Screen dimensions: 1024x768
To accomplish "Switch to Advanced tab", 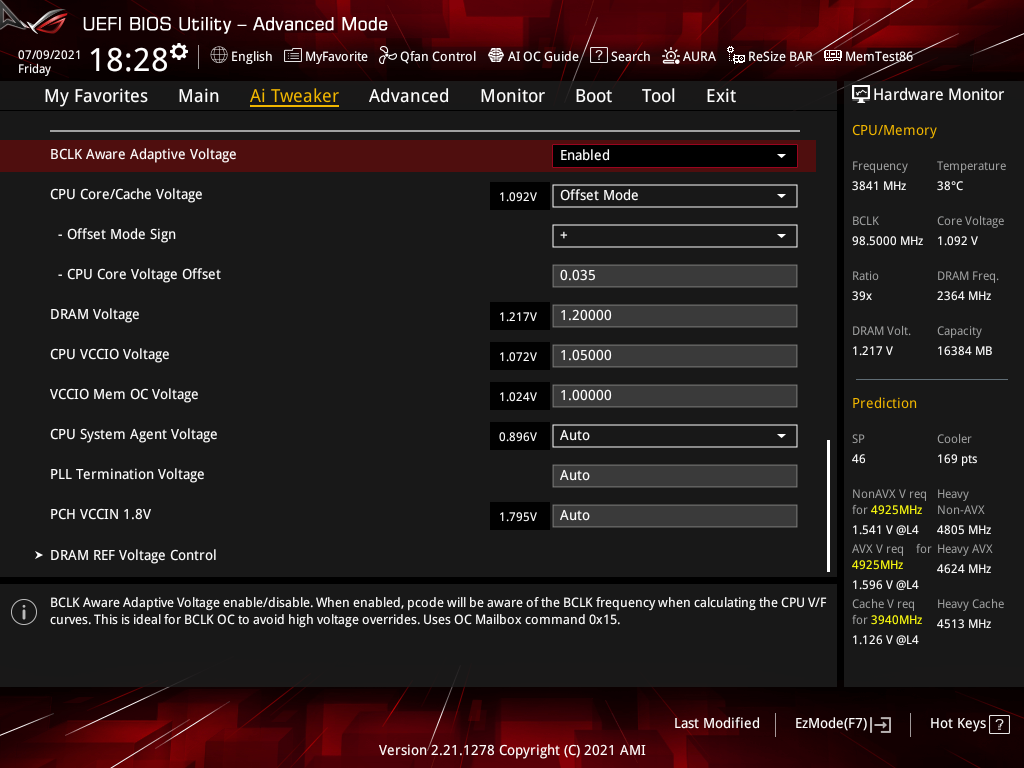I will click(x=409, y=96).
